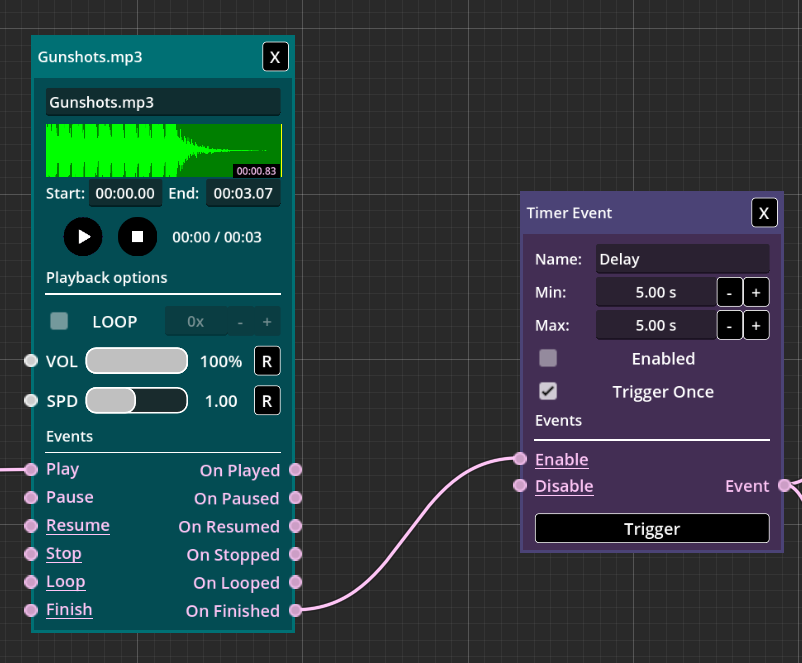
Task: Click the SPD speed slider
Action: tap(136, 401)
